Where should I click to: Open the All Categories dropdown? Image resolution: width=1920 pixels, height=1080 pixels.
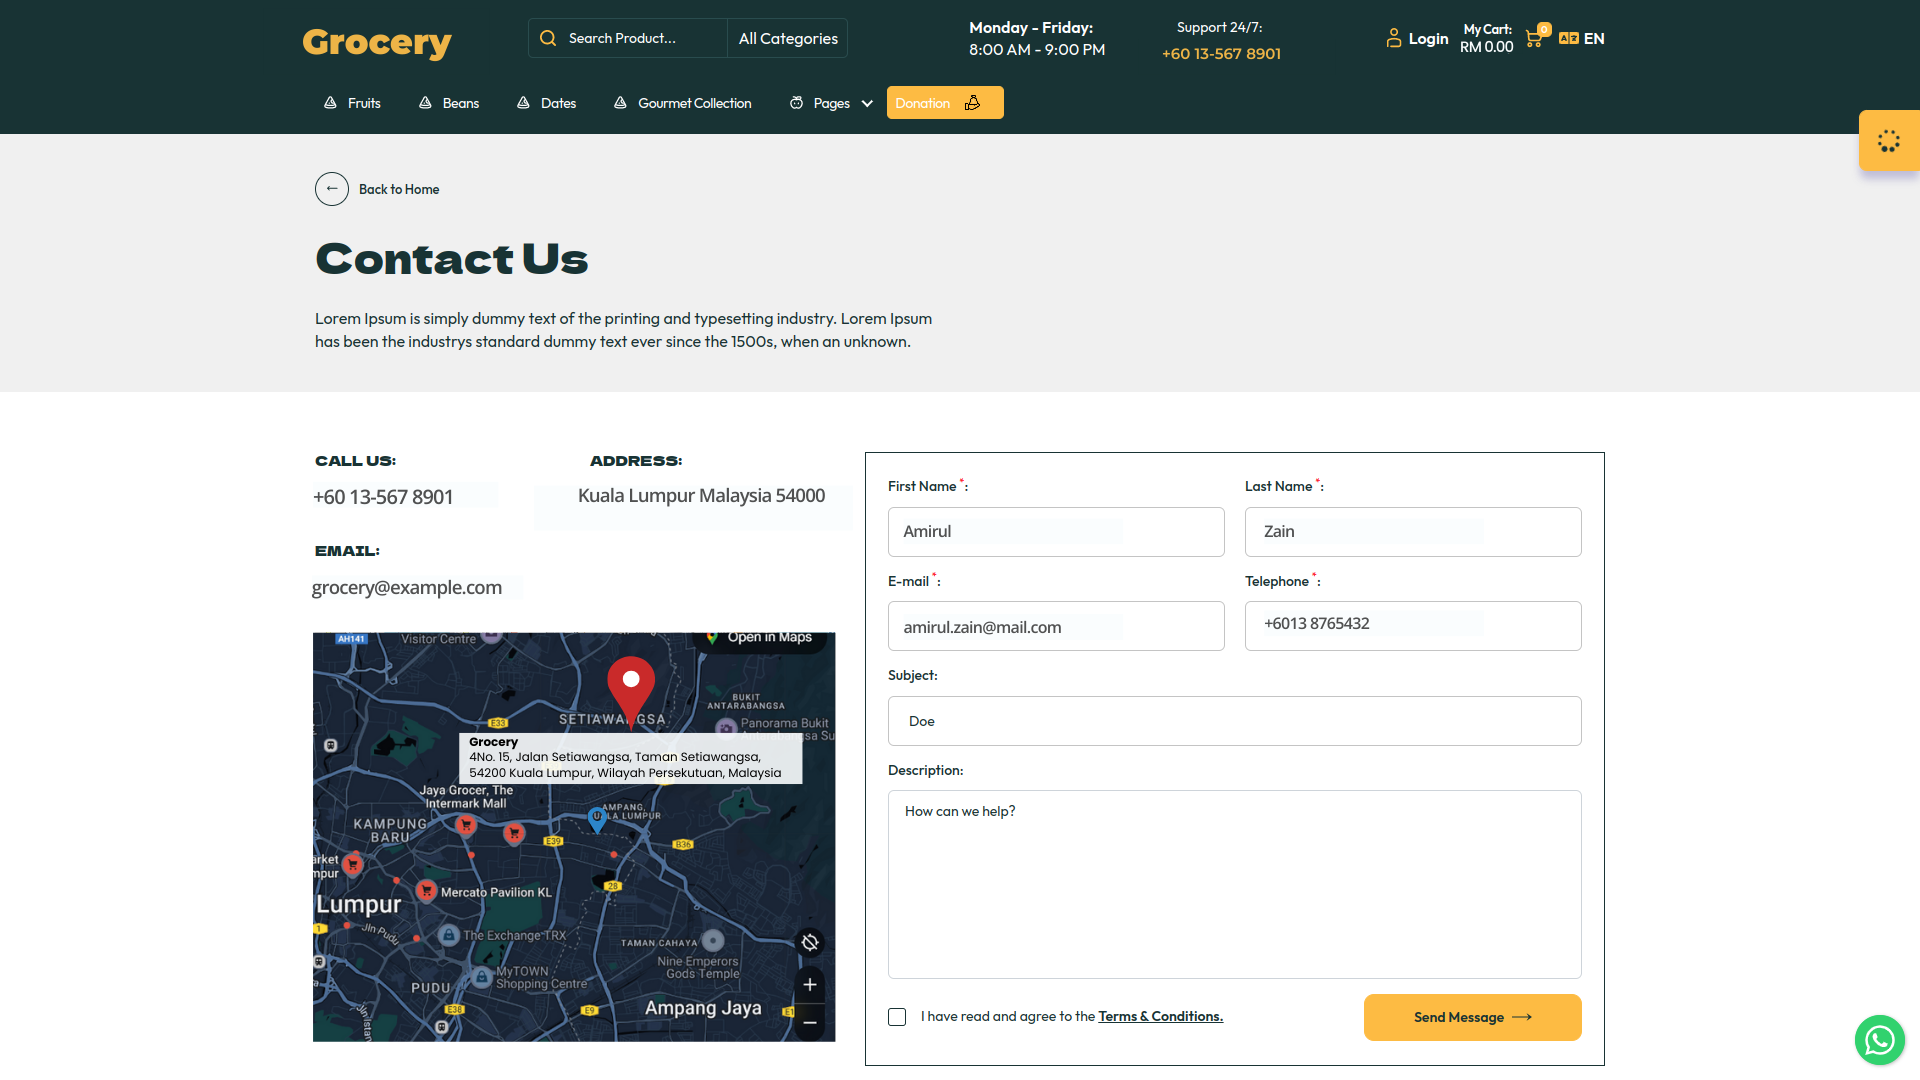788,38
